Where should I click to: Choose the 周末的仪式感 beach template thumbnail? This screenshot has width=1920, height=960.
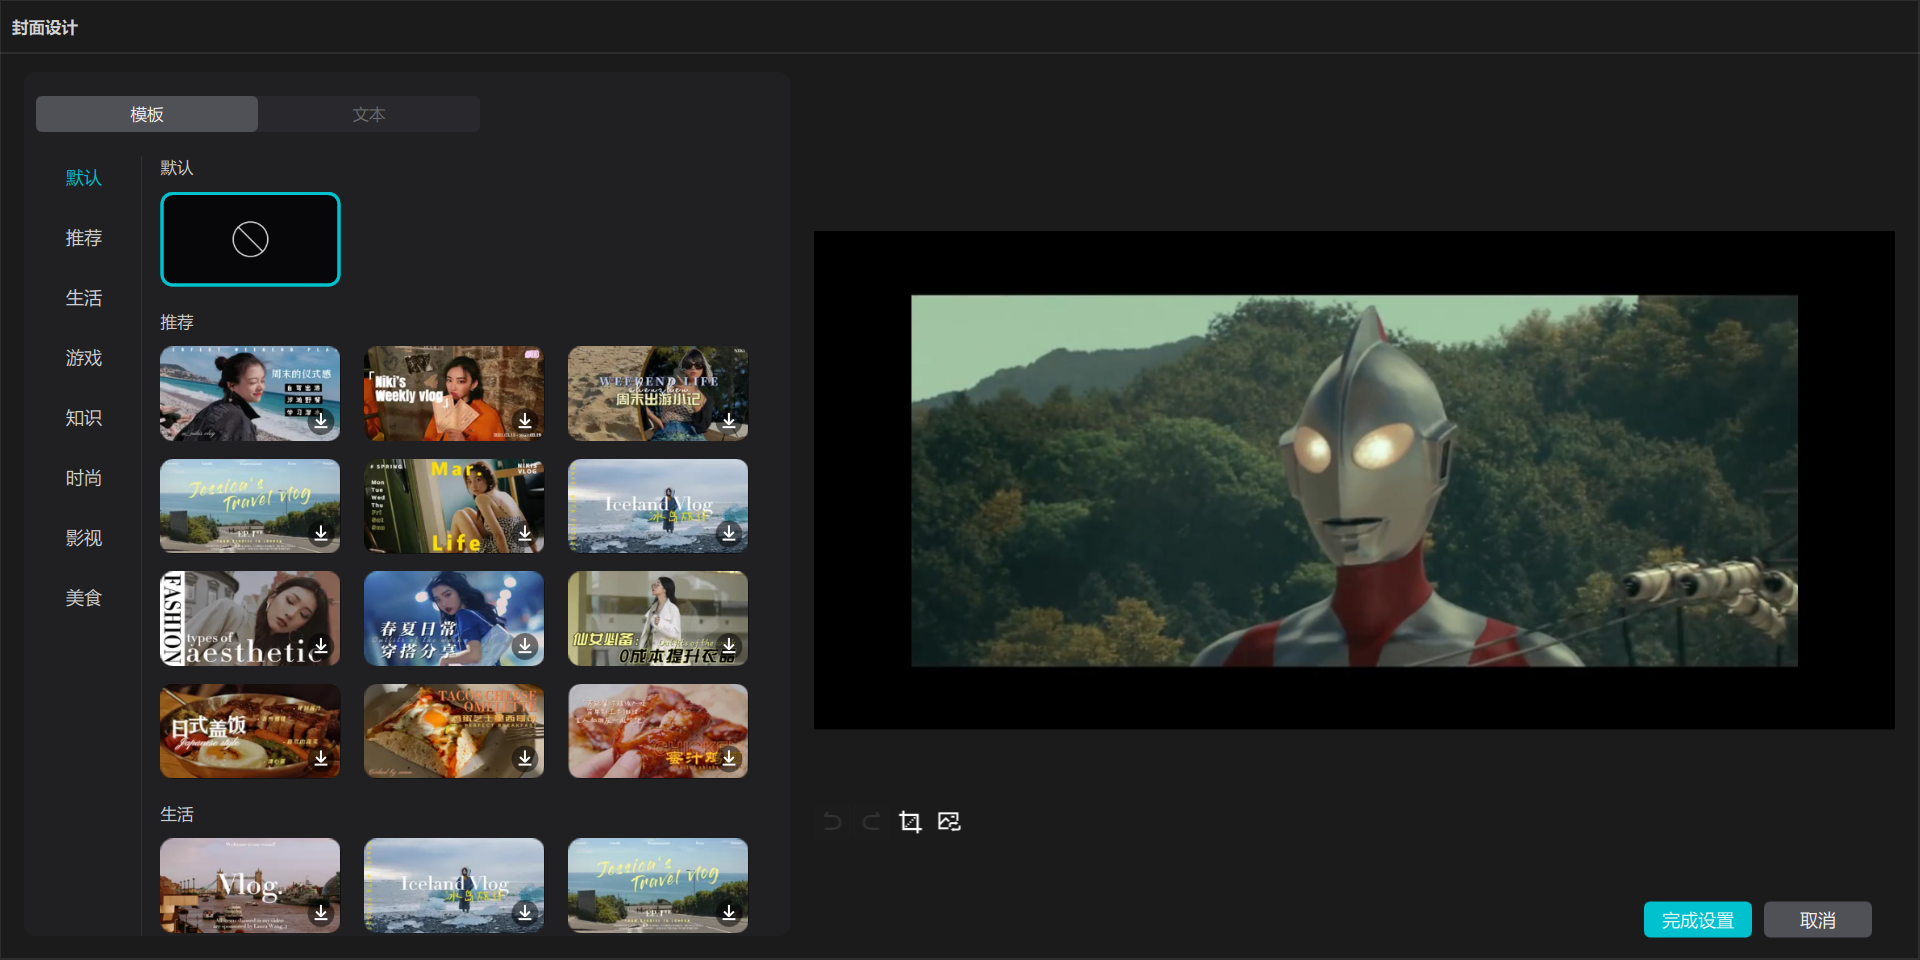coord(250,394)
